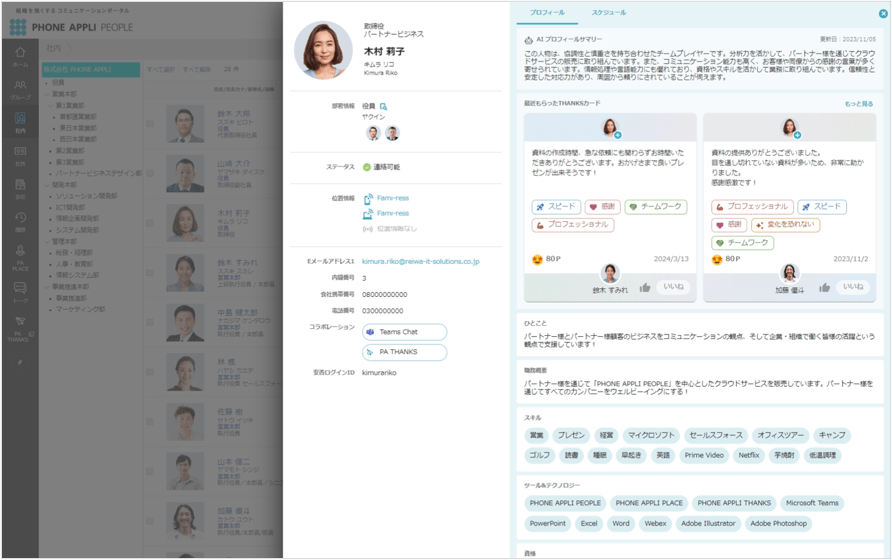Tick the checkbox beside 山崎 大介

pos(150,173)
